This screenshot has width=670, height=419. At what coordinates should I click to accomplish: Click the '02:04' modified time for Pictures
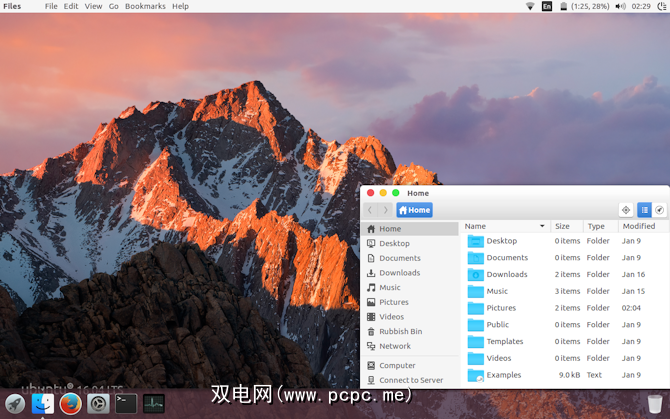point(631,308)
